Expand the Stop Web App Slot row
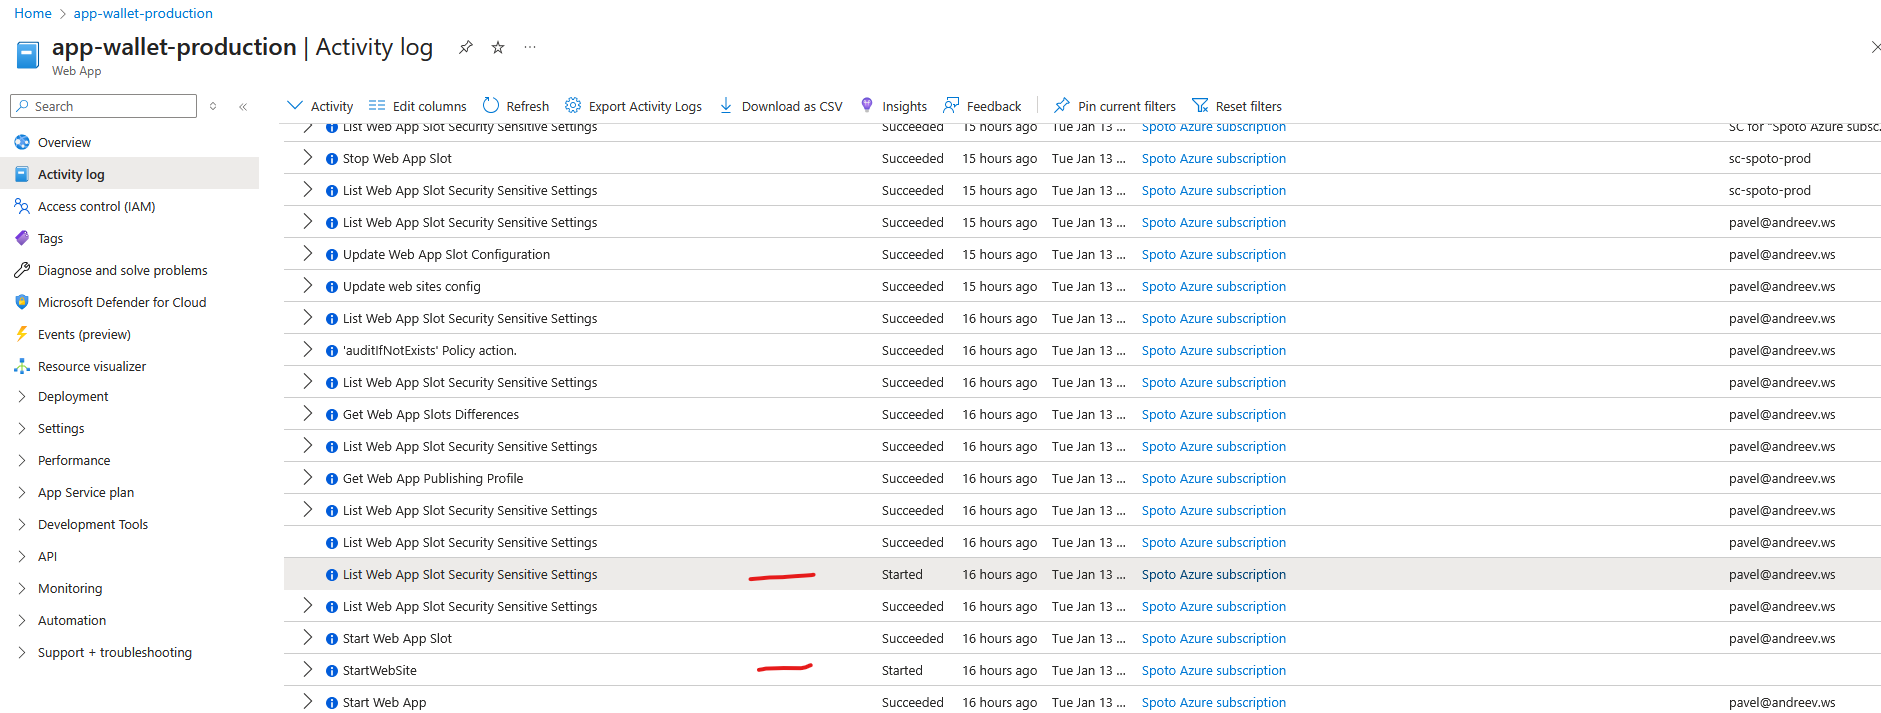1881x713 pixels. coord(307,158)
